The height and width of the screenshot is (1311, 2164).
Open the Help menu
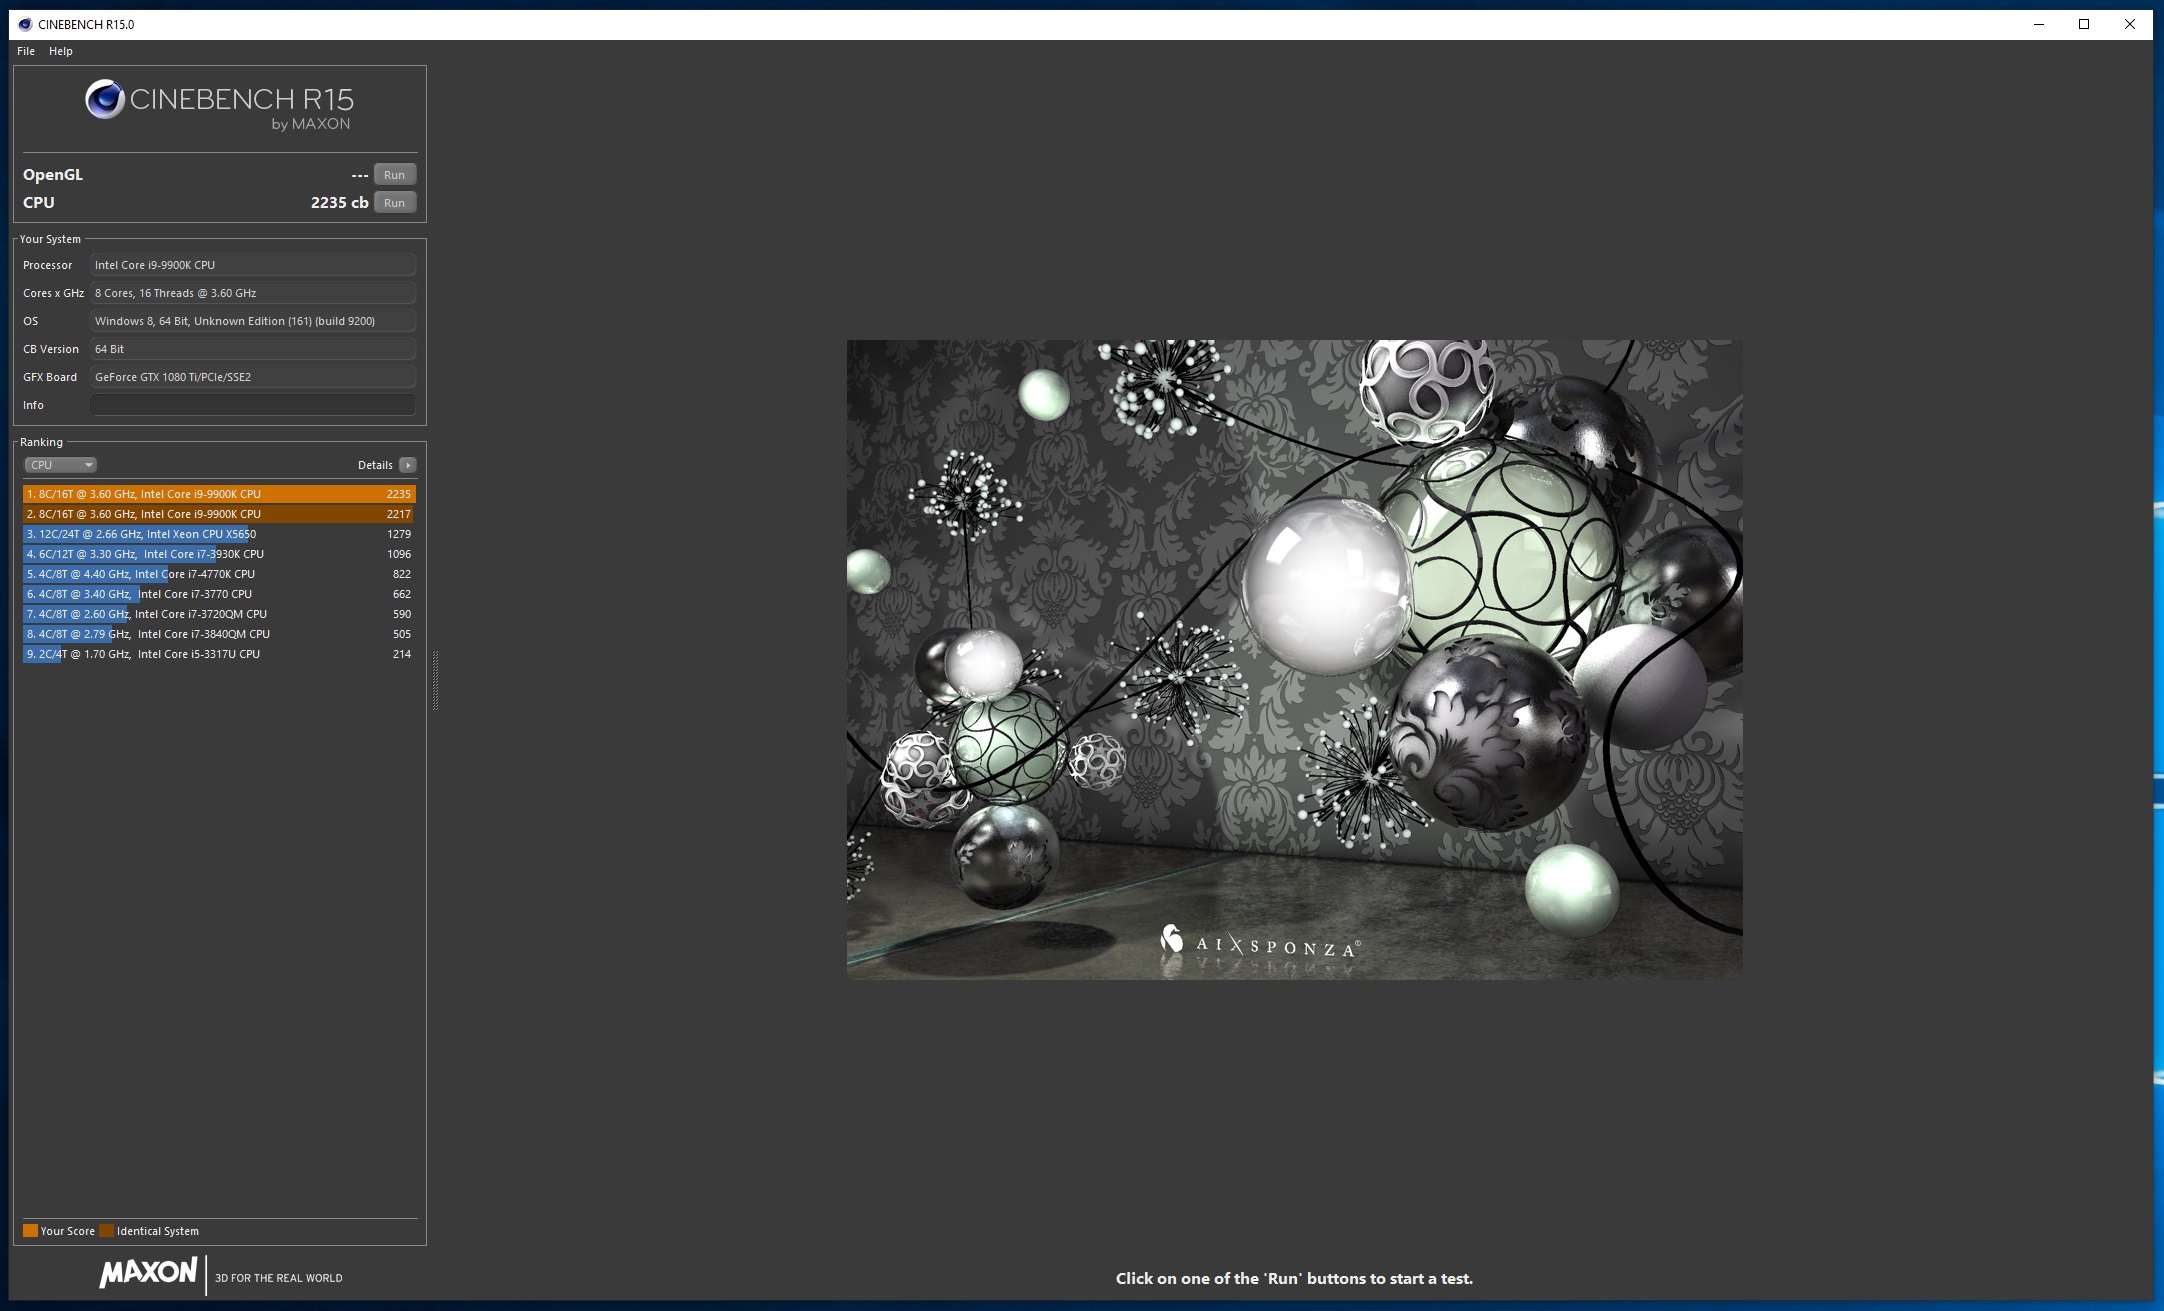(61, 51)
